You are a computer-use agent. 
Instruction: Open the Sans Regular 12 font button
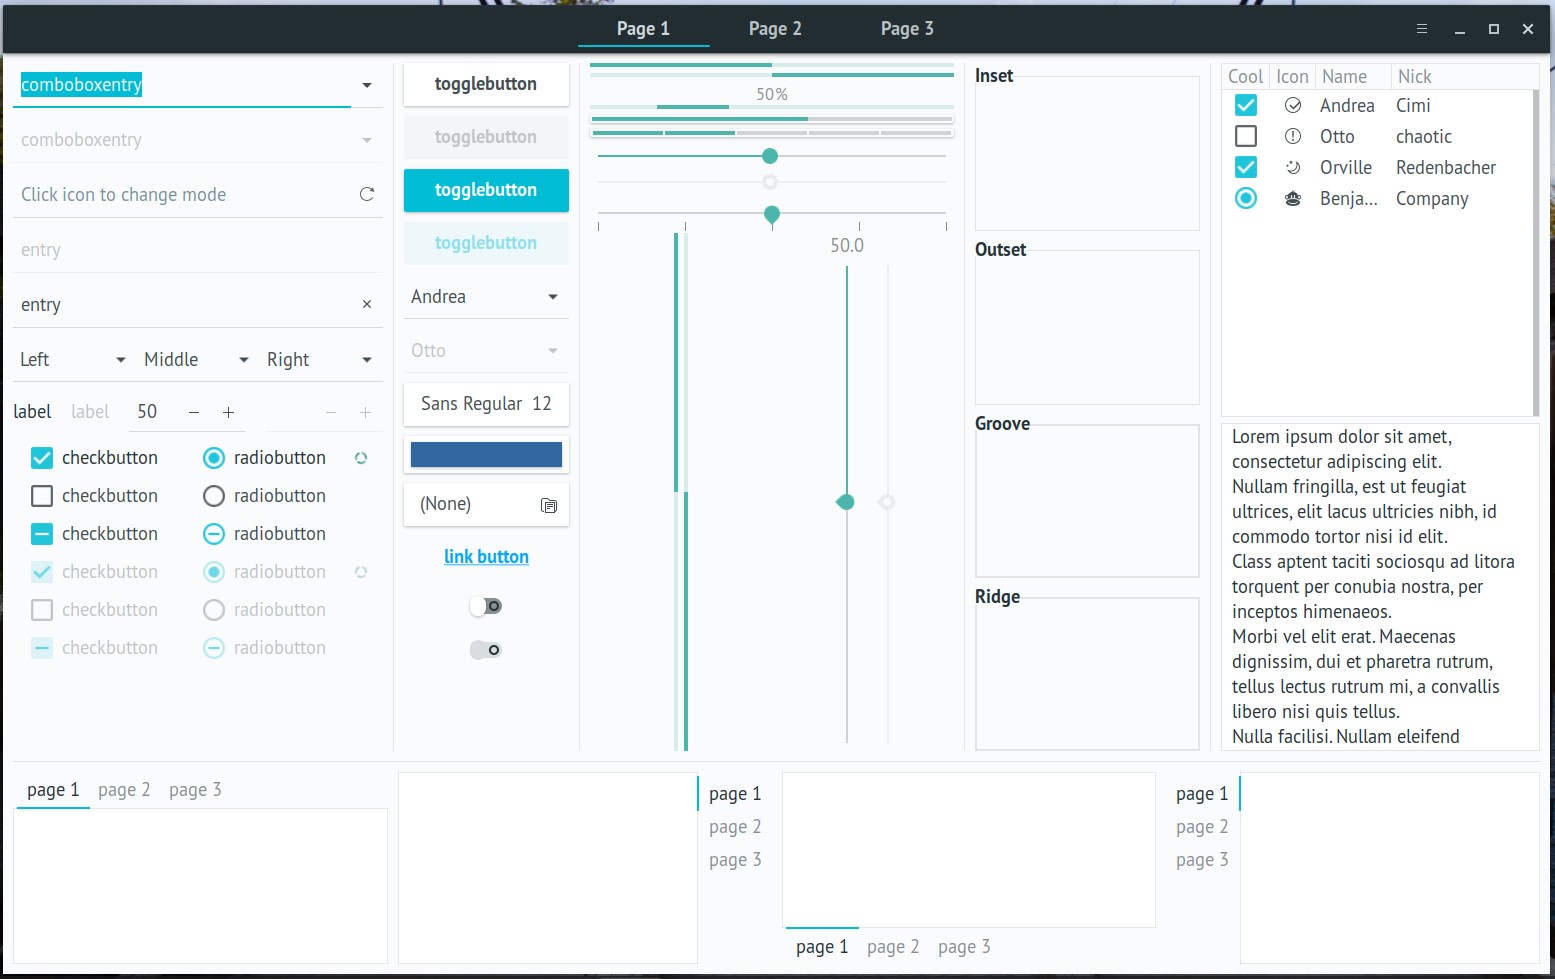(486, 404)
